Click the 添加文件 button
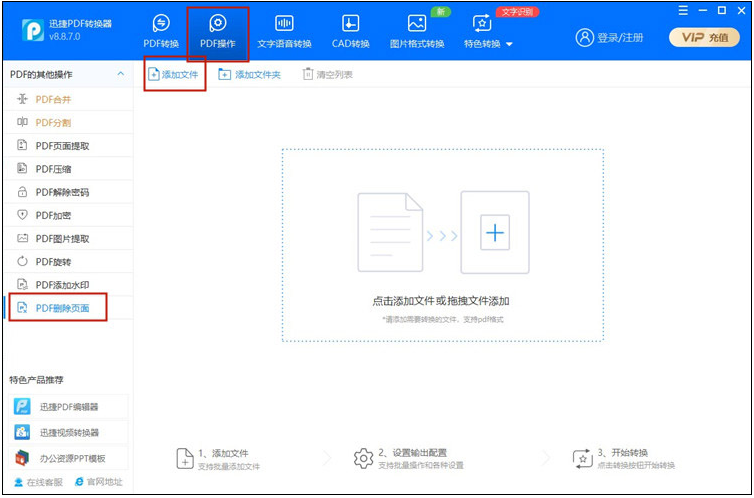Screen dimensions: 754x498 pyautogui.click(x=173, y=75)
